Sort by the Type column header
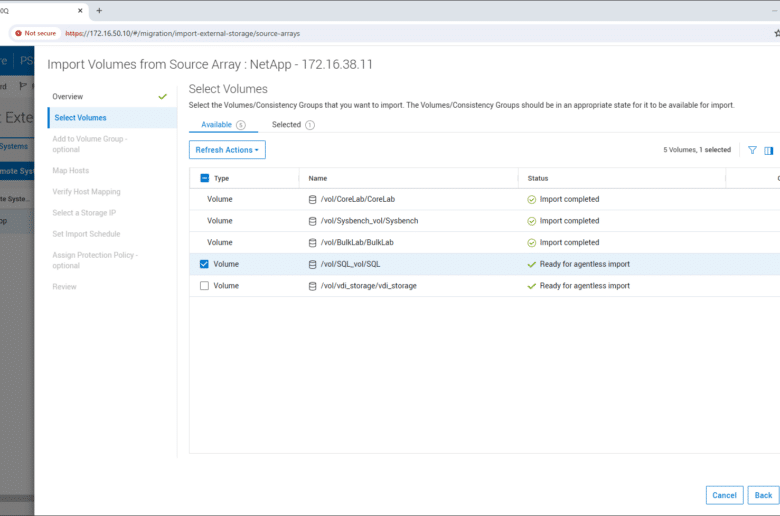 click(221, 178)
